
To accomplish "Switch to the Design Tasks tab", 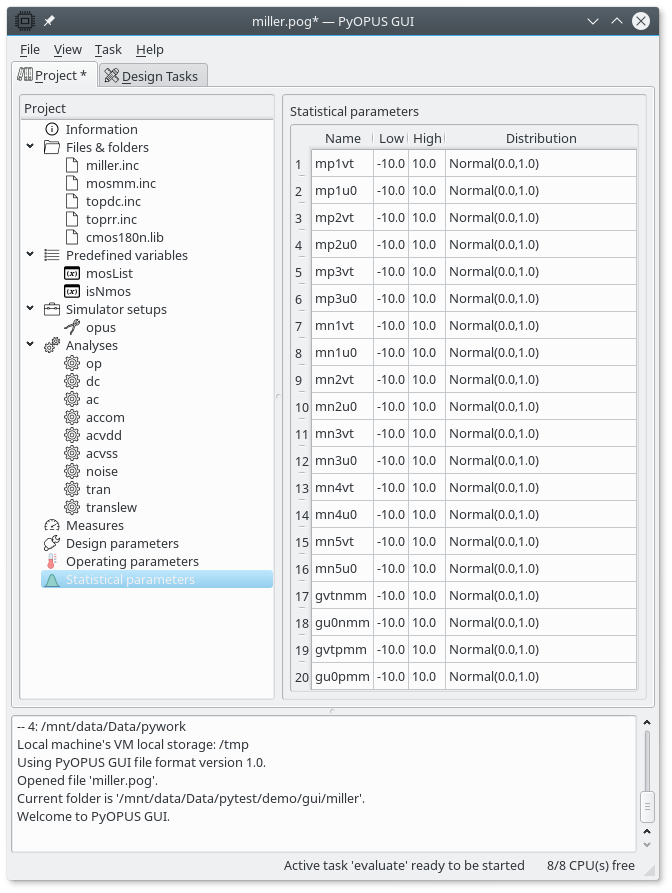I will click(152, 76).
